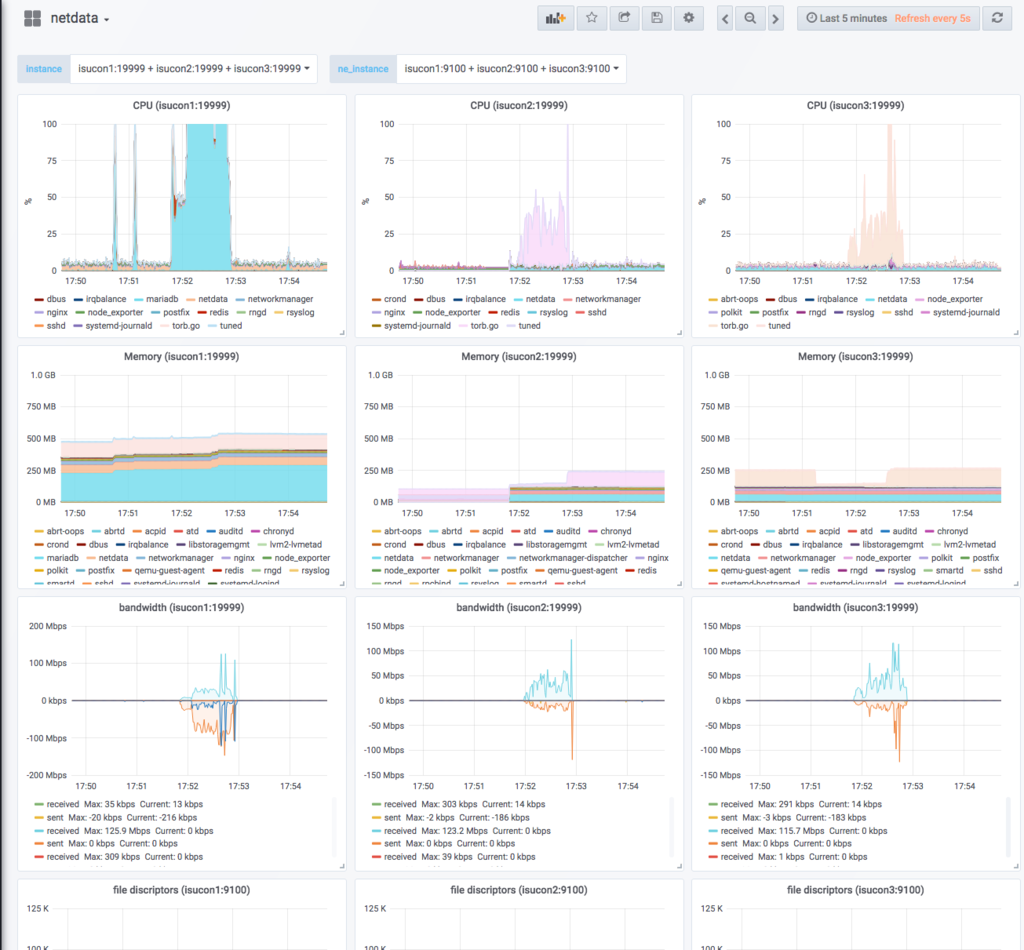Select 'received Max: 115.7 Mbps' row in bandwidth isucon3 legend
This screenshot has height=950, width=1024.
coord(798,831)
